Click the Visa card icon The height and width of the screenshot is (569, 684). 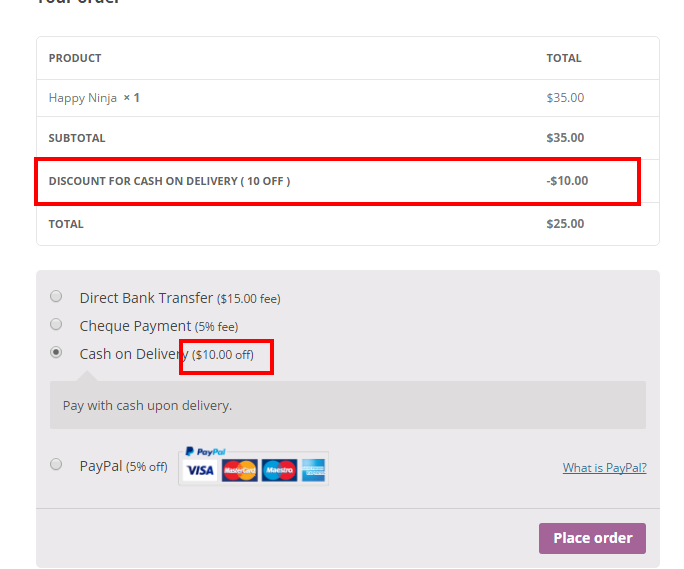(x=200, y=470)
